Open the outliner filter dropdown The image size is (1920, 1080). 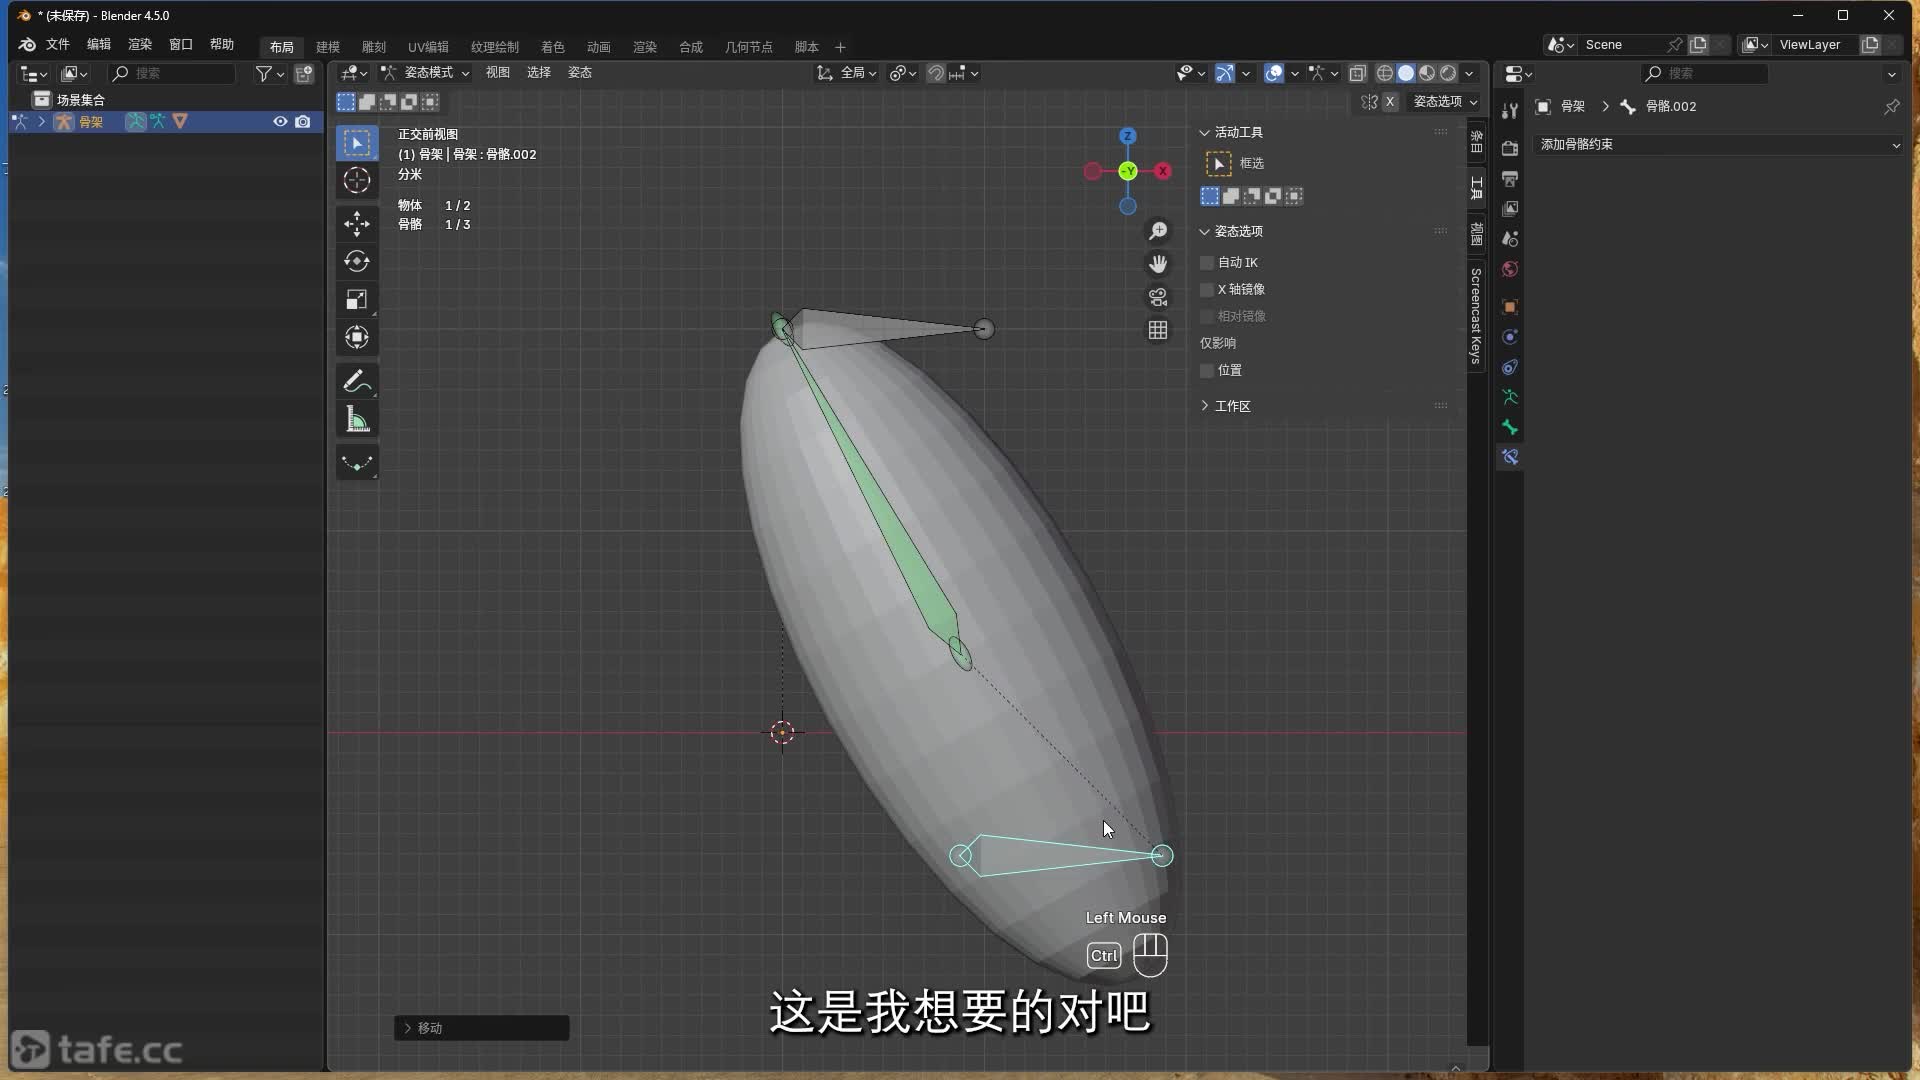pyautogui.click(x=270, y=73)
